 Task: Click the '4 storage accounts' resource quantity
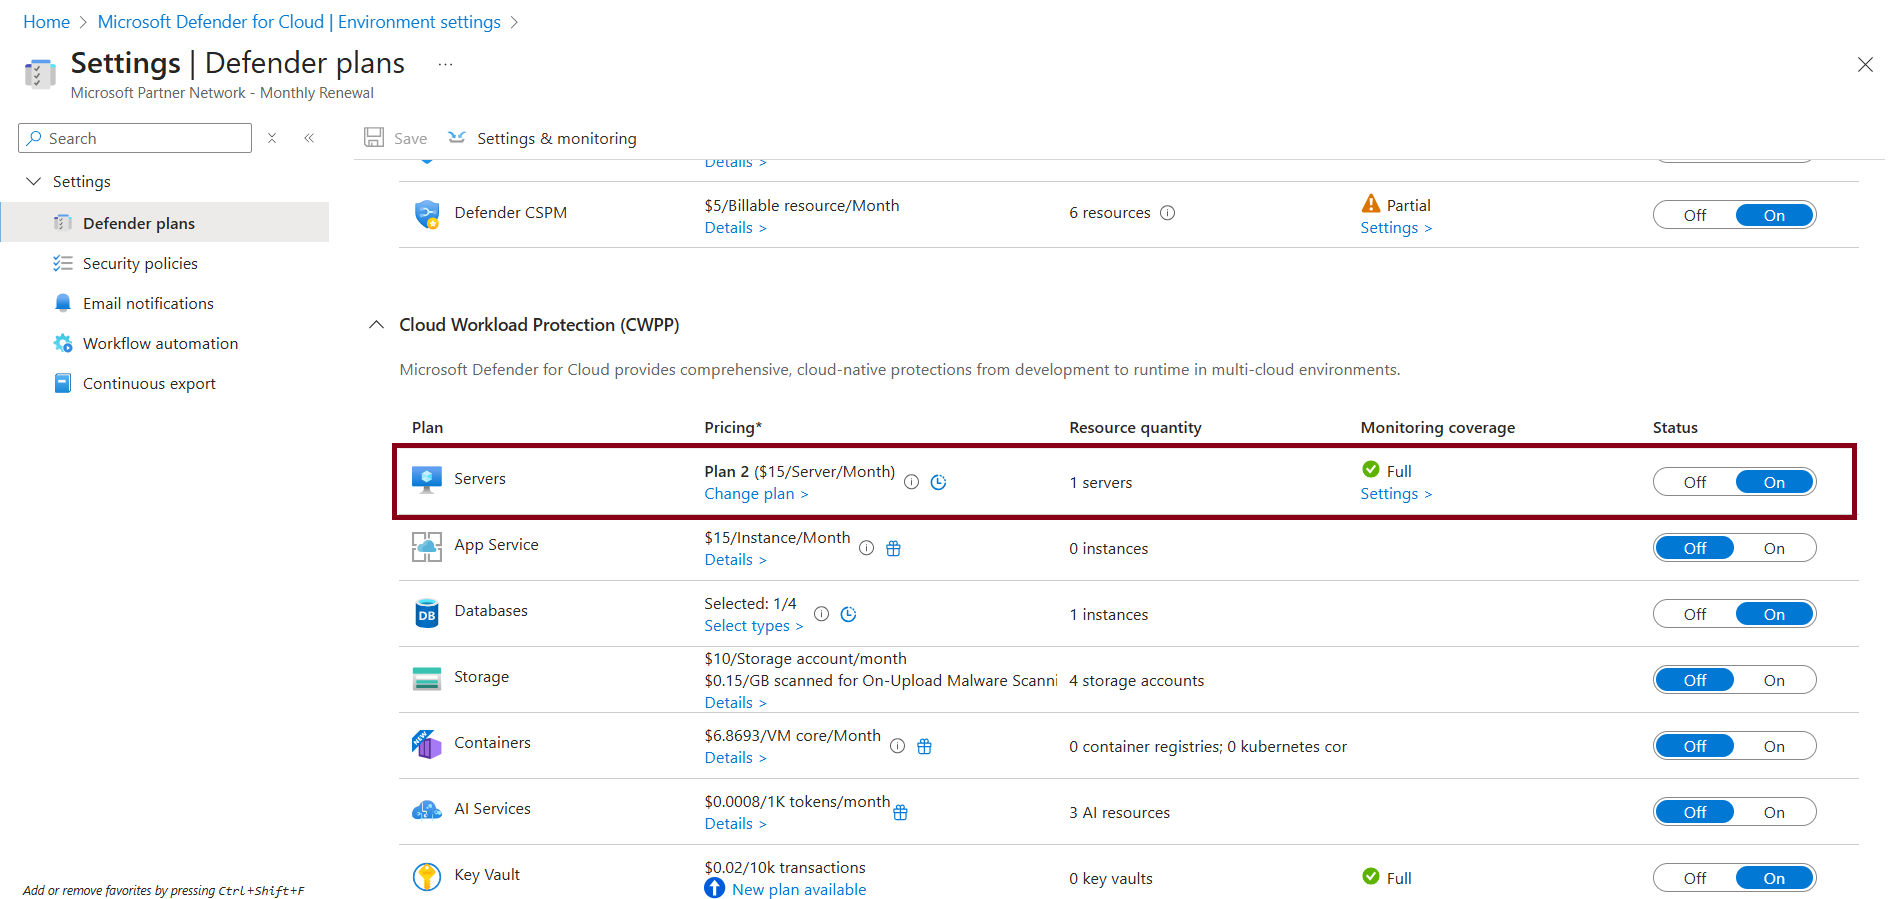(x=1136, y=680)
